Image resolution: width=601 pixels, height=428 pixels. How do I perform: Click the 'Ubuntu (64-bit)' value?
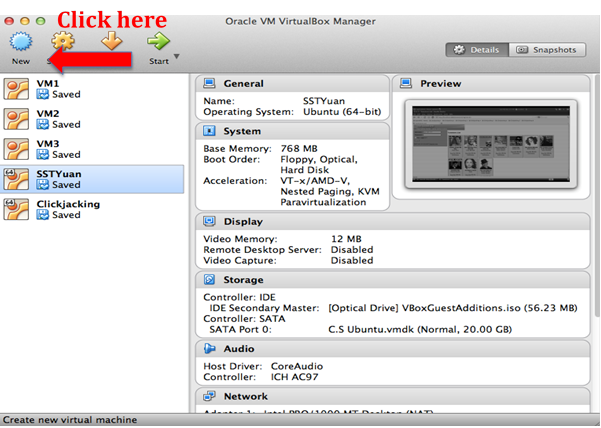coord(342,112)
